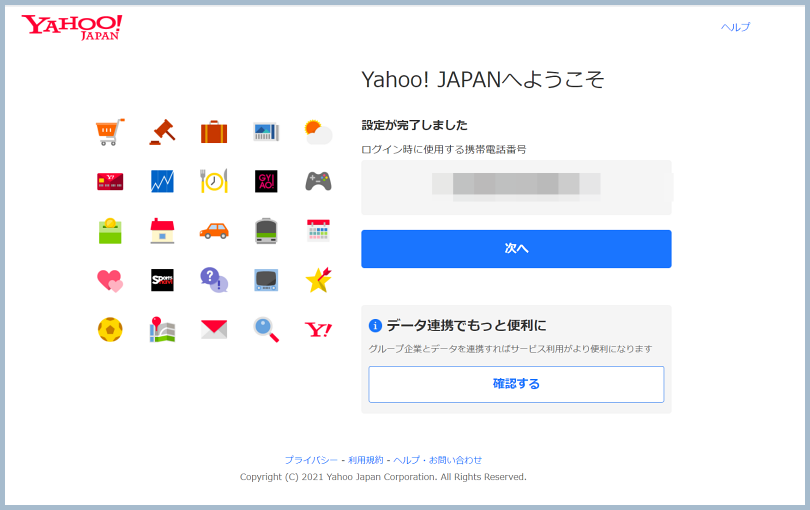Open the real estate house icon
This screenshot has height=510, width=810.
[x=162, y=231]
